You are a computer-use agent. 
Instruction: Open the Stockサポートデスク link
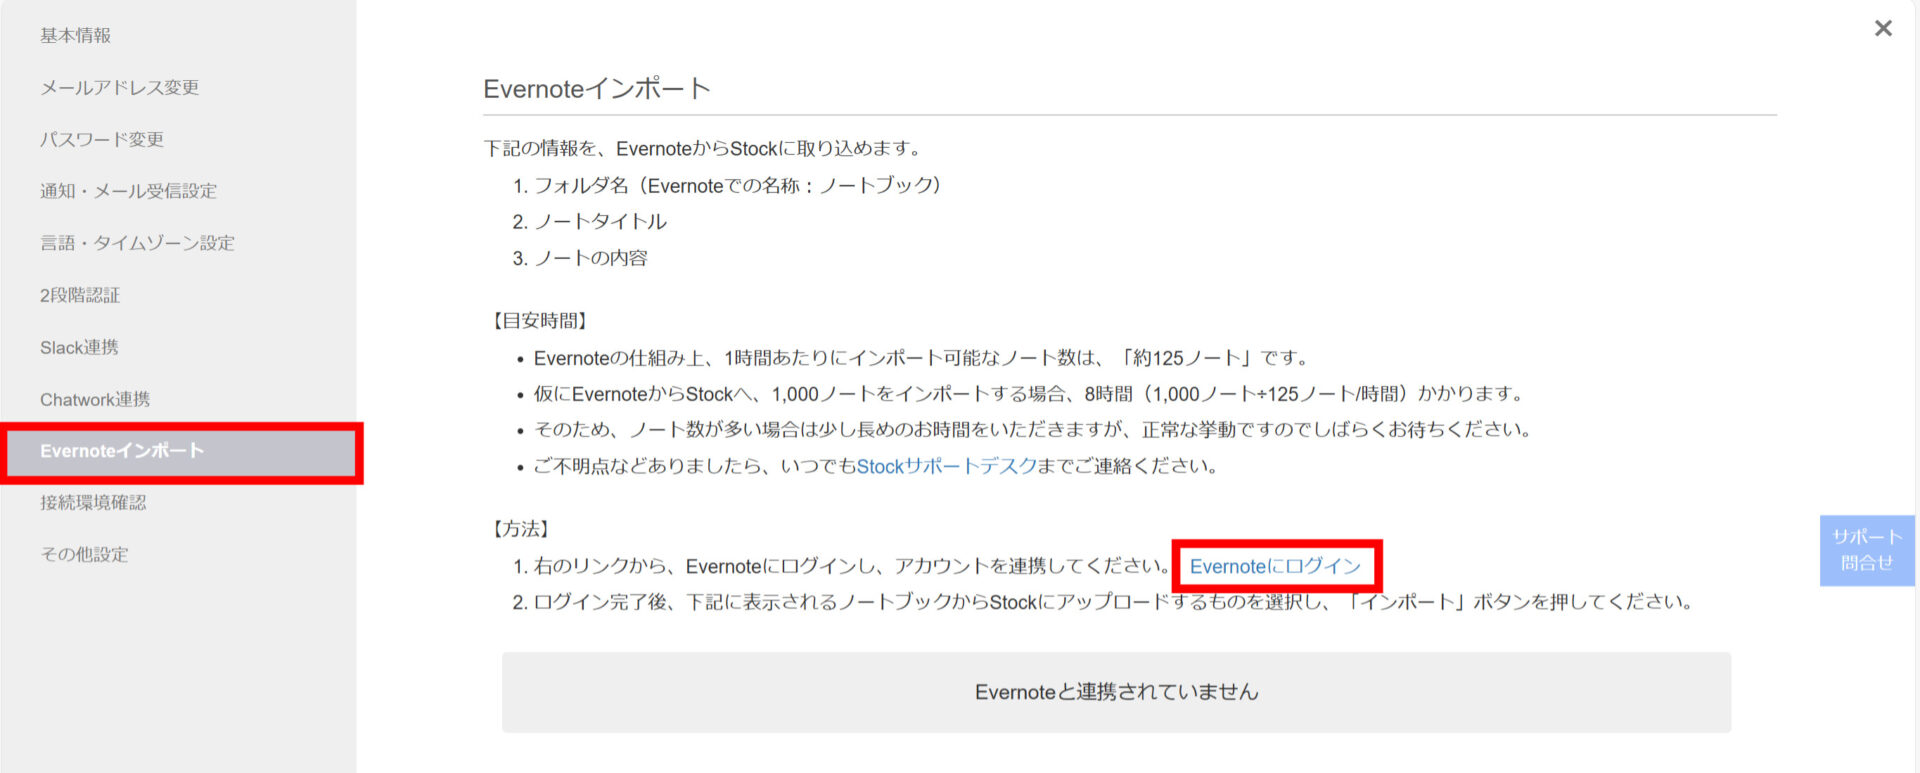click(946, 466)
